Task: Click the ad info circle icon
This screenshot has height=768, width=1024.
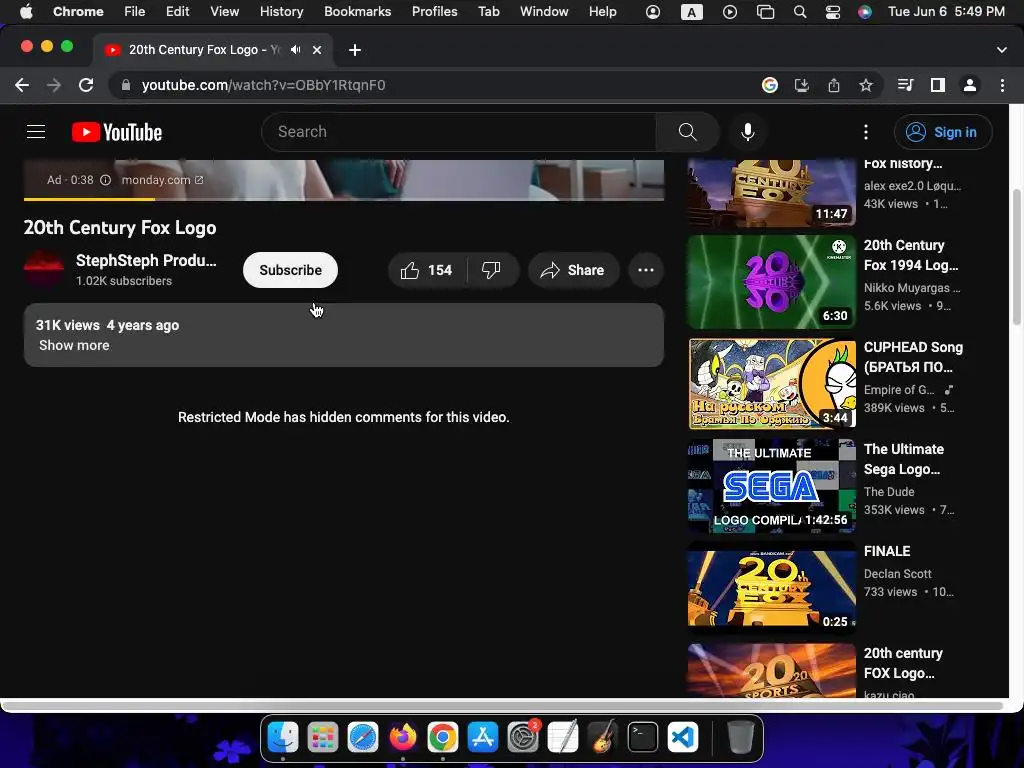Action: (x=105, y=180)
